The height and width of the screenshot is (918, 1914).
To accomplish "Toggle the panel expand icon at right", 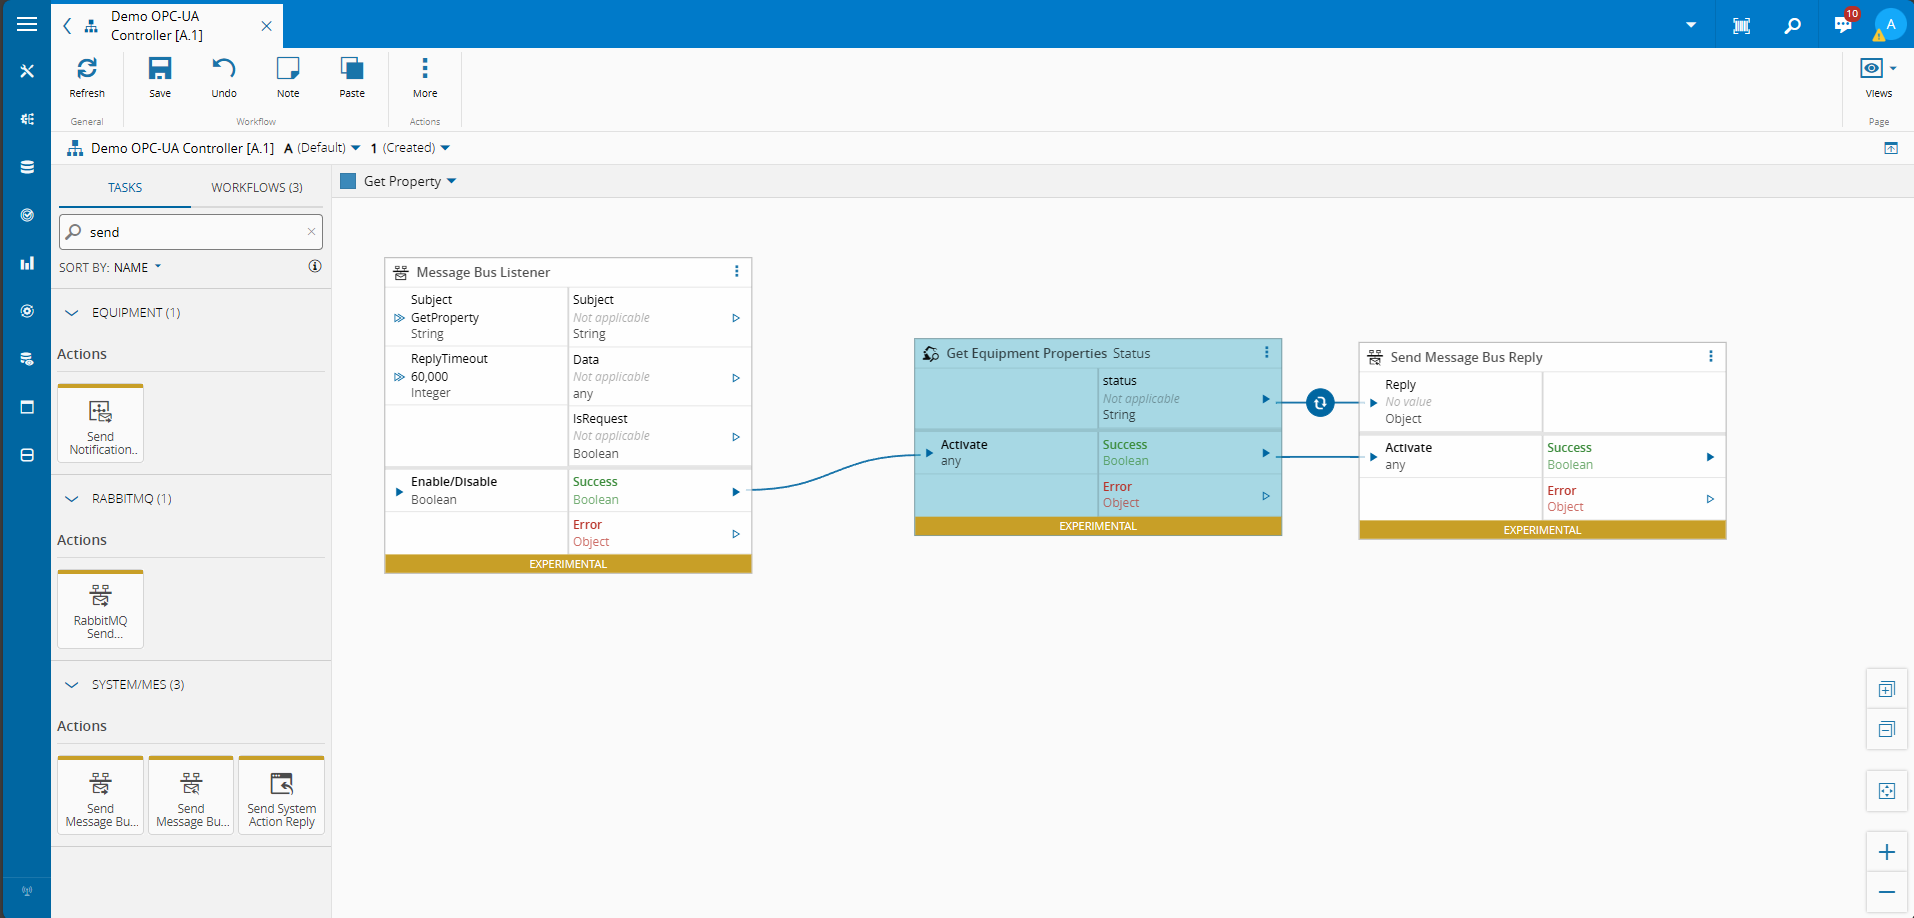I will tap(1891, 148).
